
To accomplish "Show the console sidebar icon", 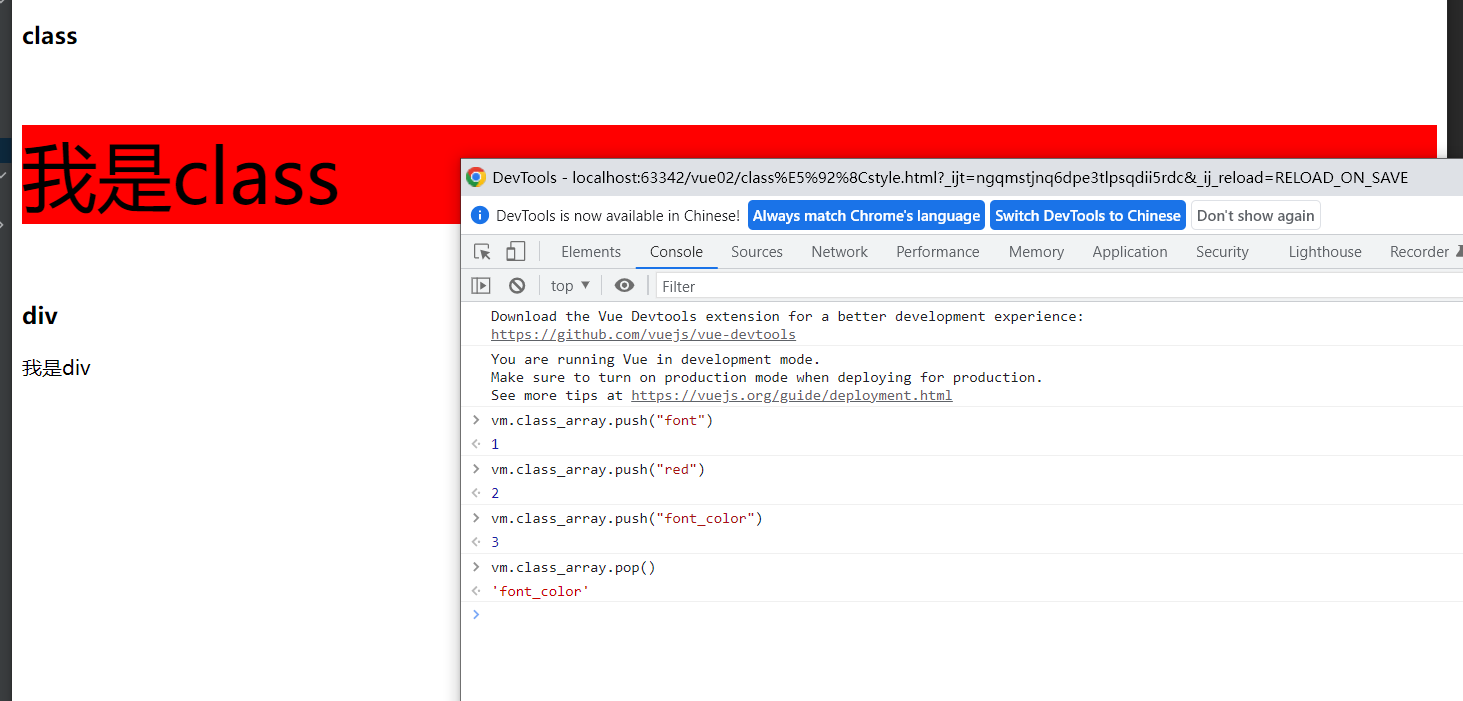I will click(x=481, y=286).
